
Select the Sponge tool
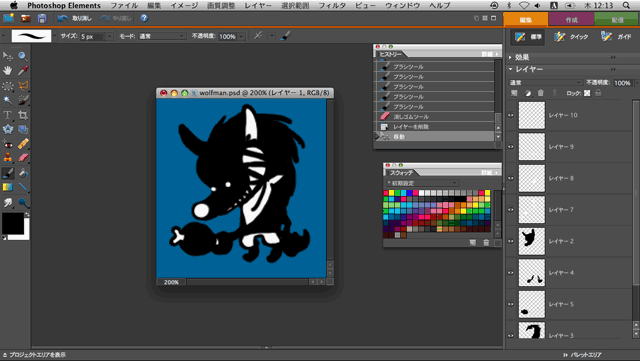click(x=23, y=203)
